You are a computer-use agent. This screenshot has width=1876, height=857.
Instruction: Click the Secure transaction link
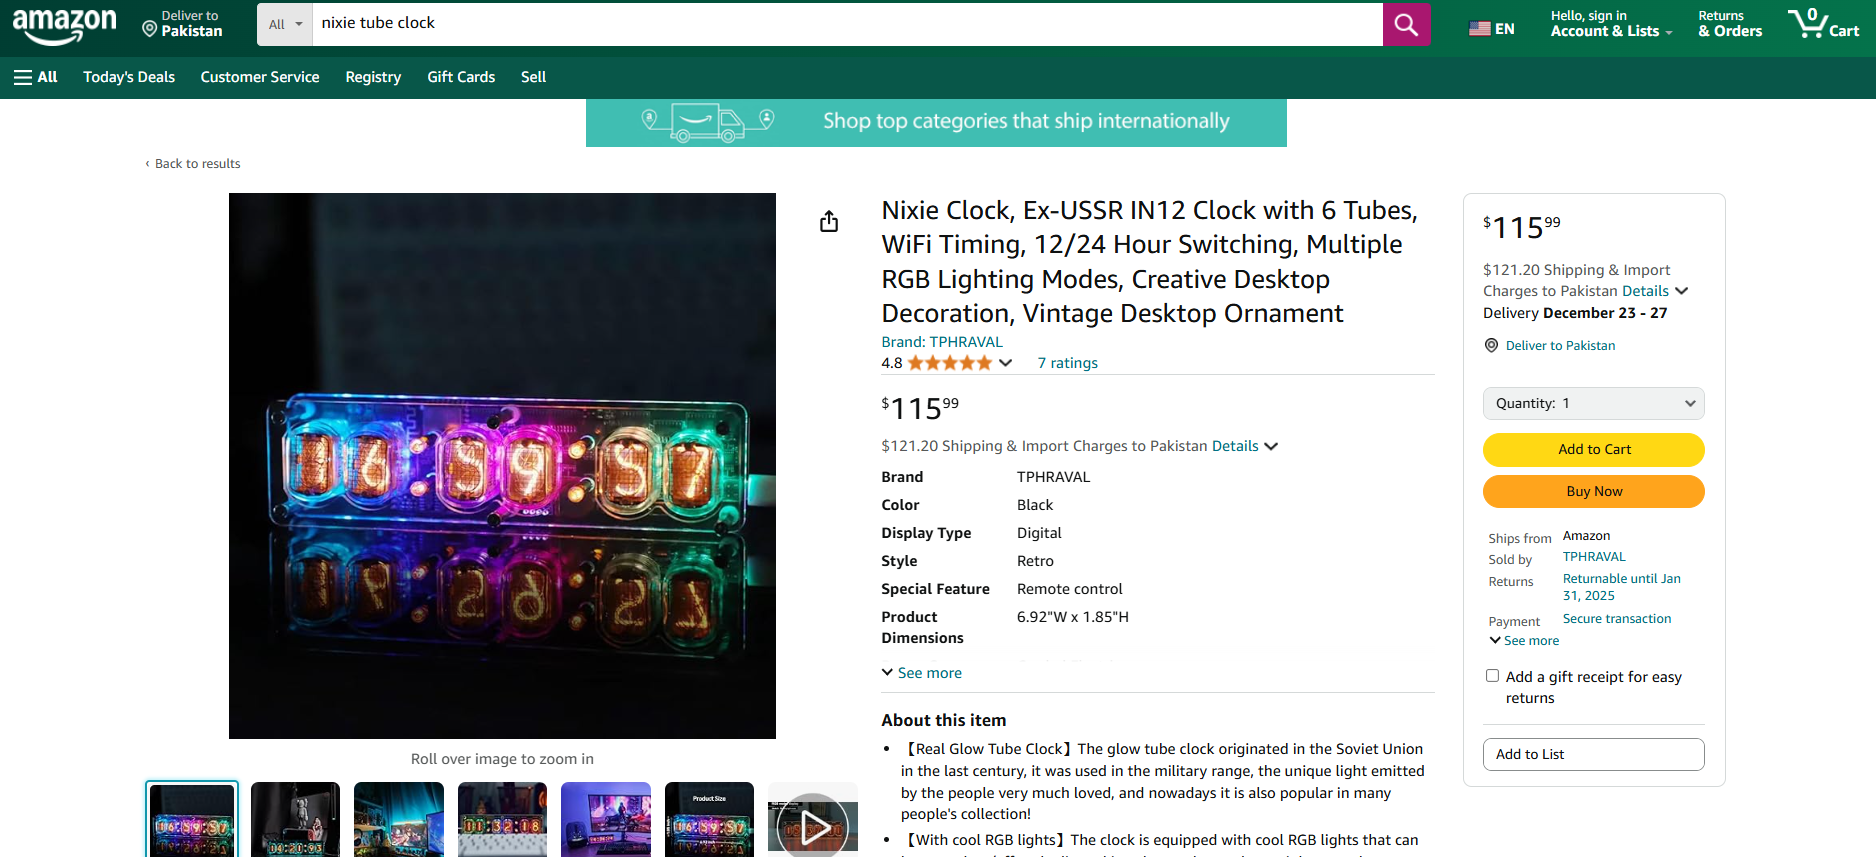point(1617,619)
